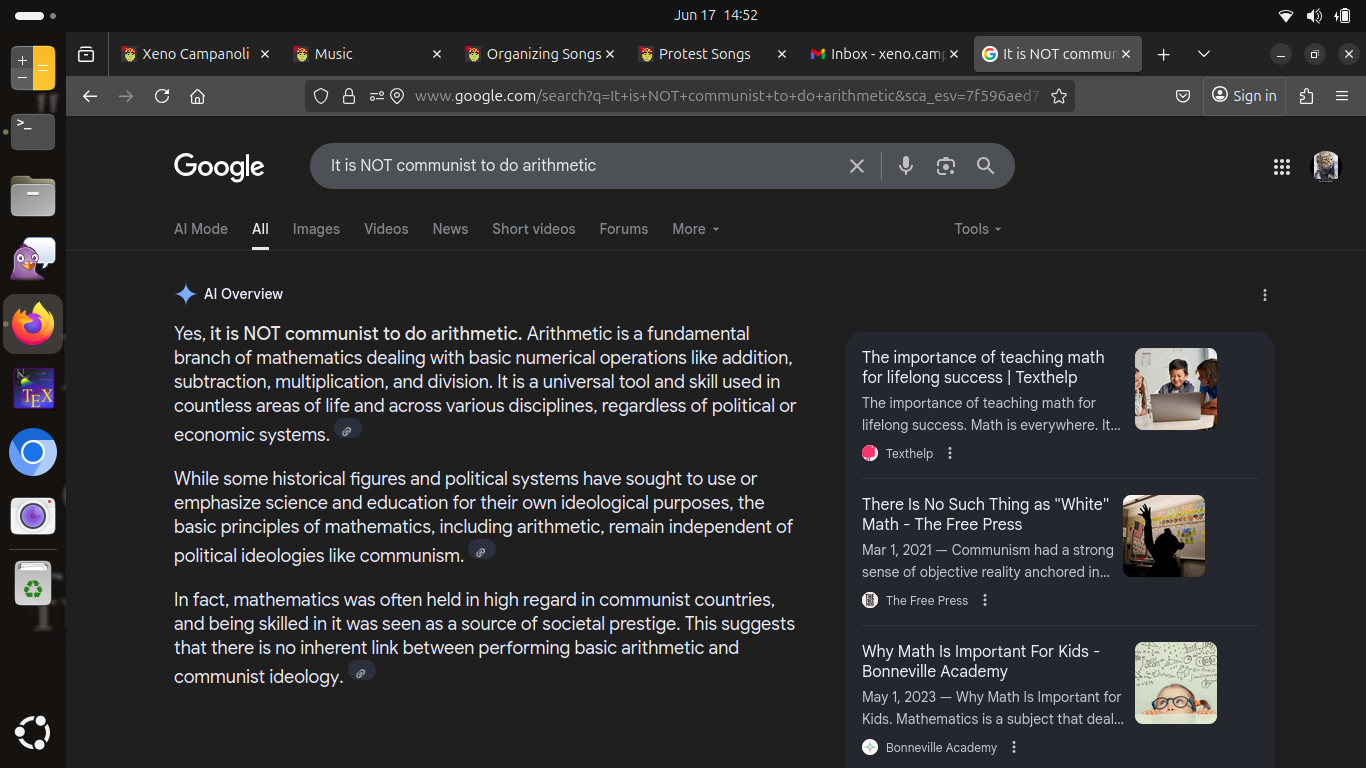Focus the Google search input field
The image size is (1366, 768).
coord(583,166)
